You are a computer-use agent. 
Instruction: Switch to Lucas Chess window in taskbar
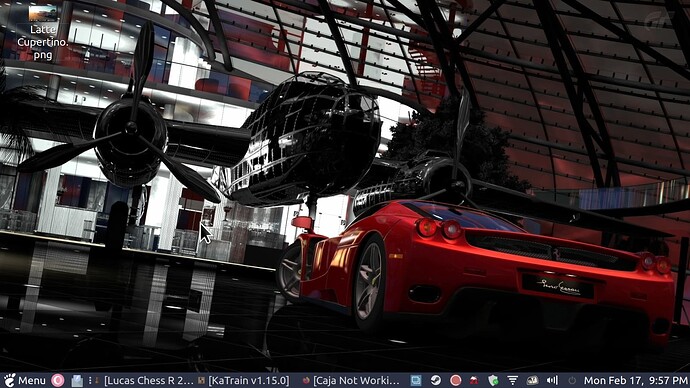click(x=144, y=381)
